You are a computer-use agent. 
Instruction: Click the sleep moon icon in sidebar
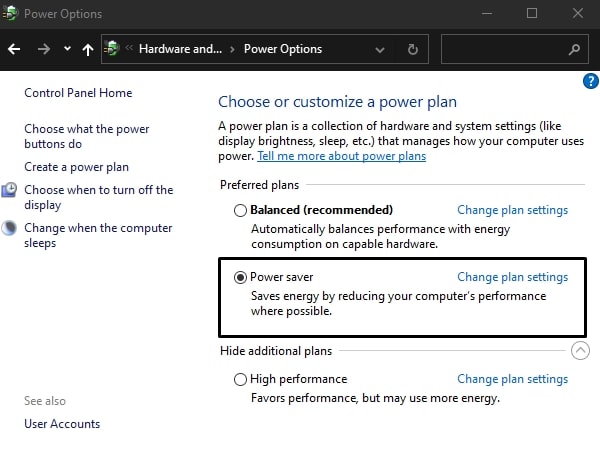[x=9, y=228]
